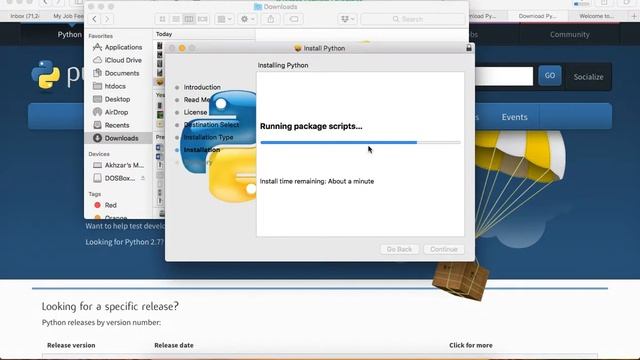Image resolution: width=640 pixels, height=360 pixels.
Task: Click the Finder Search field
Action: click(x=413, y=19)
